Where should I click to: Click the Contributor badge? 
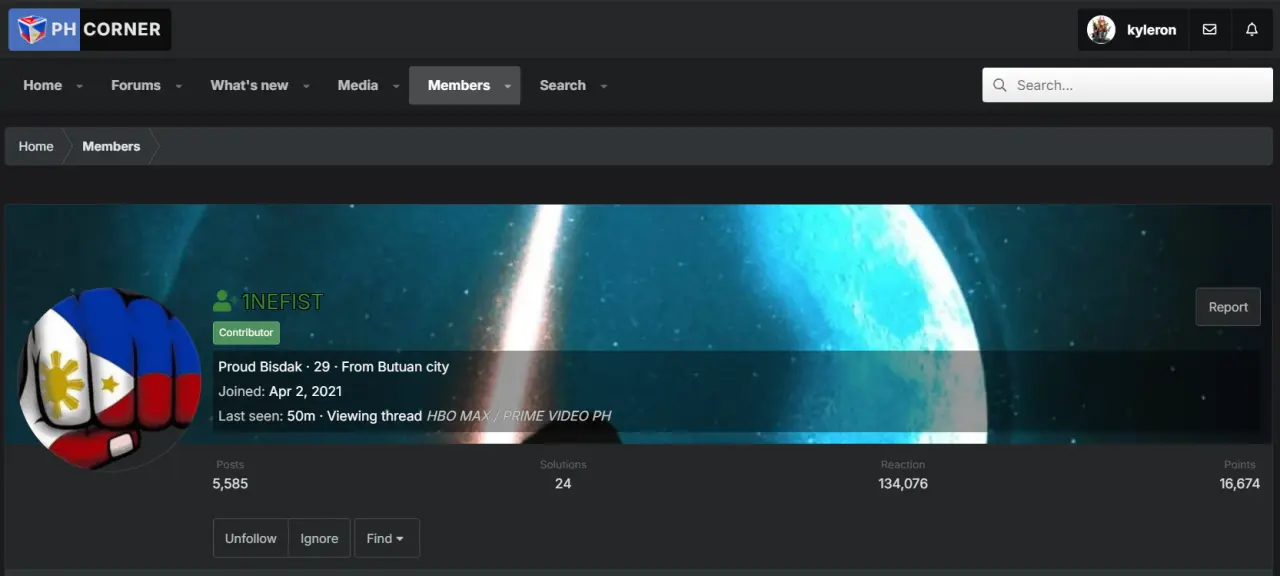246,333
